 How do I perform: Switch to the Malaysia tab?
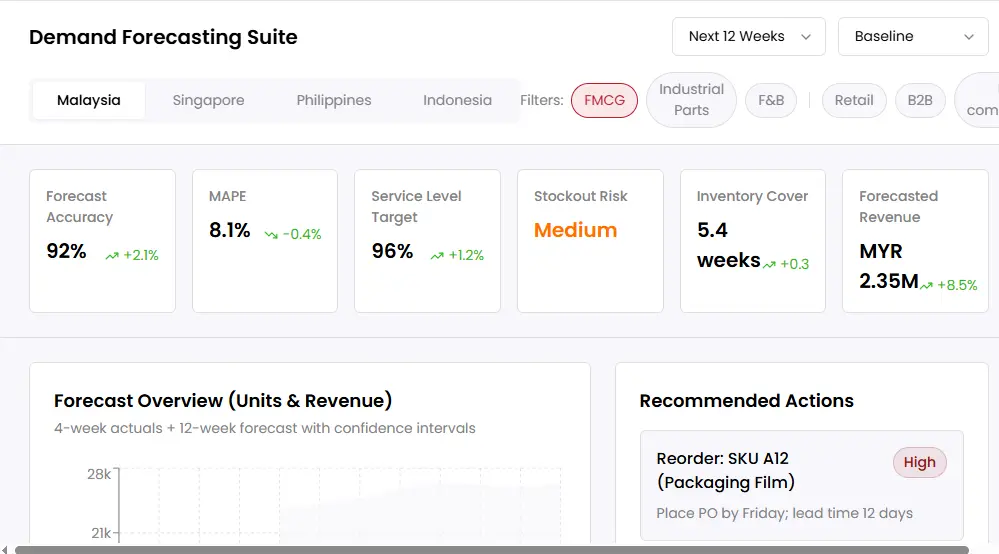coord(89,100)
